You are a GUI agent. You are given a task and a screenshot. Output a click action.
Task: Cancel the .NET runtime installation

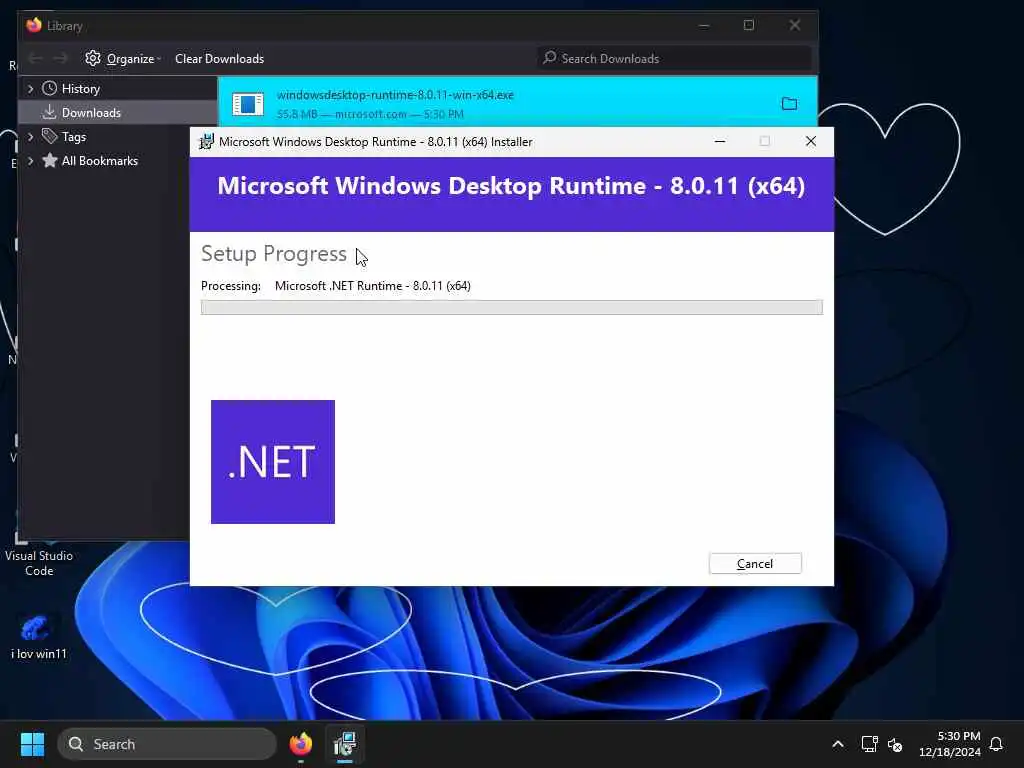pyautogui.click(x=755, y=564)
